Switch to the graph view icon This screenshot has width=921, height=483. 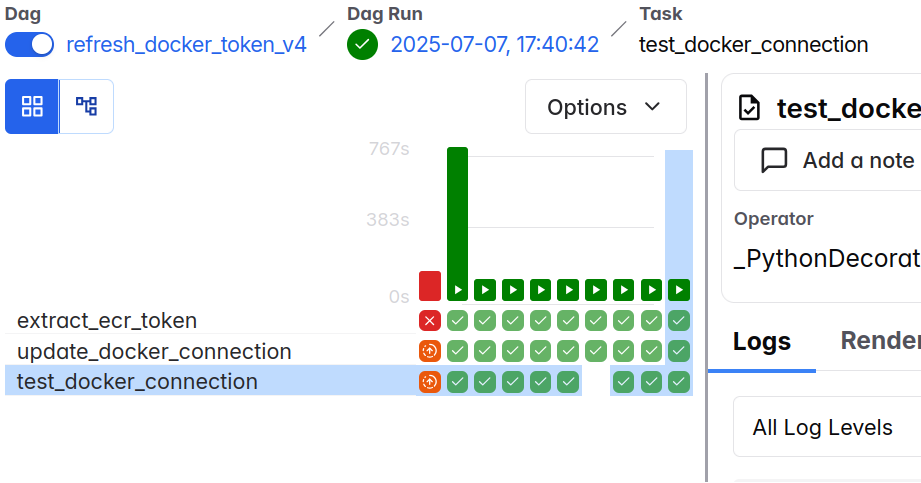[x=86, y=106]
